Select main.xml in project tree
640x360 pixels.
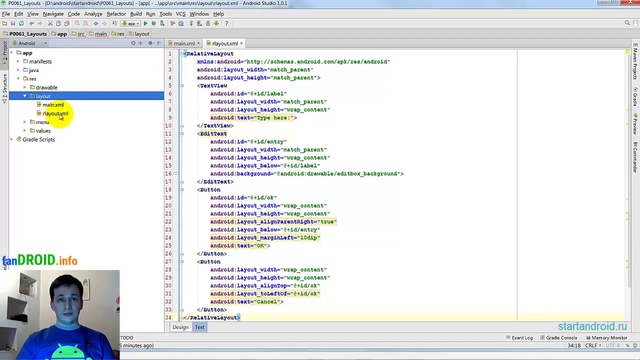53,105
